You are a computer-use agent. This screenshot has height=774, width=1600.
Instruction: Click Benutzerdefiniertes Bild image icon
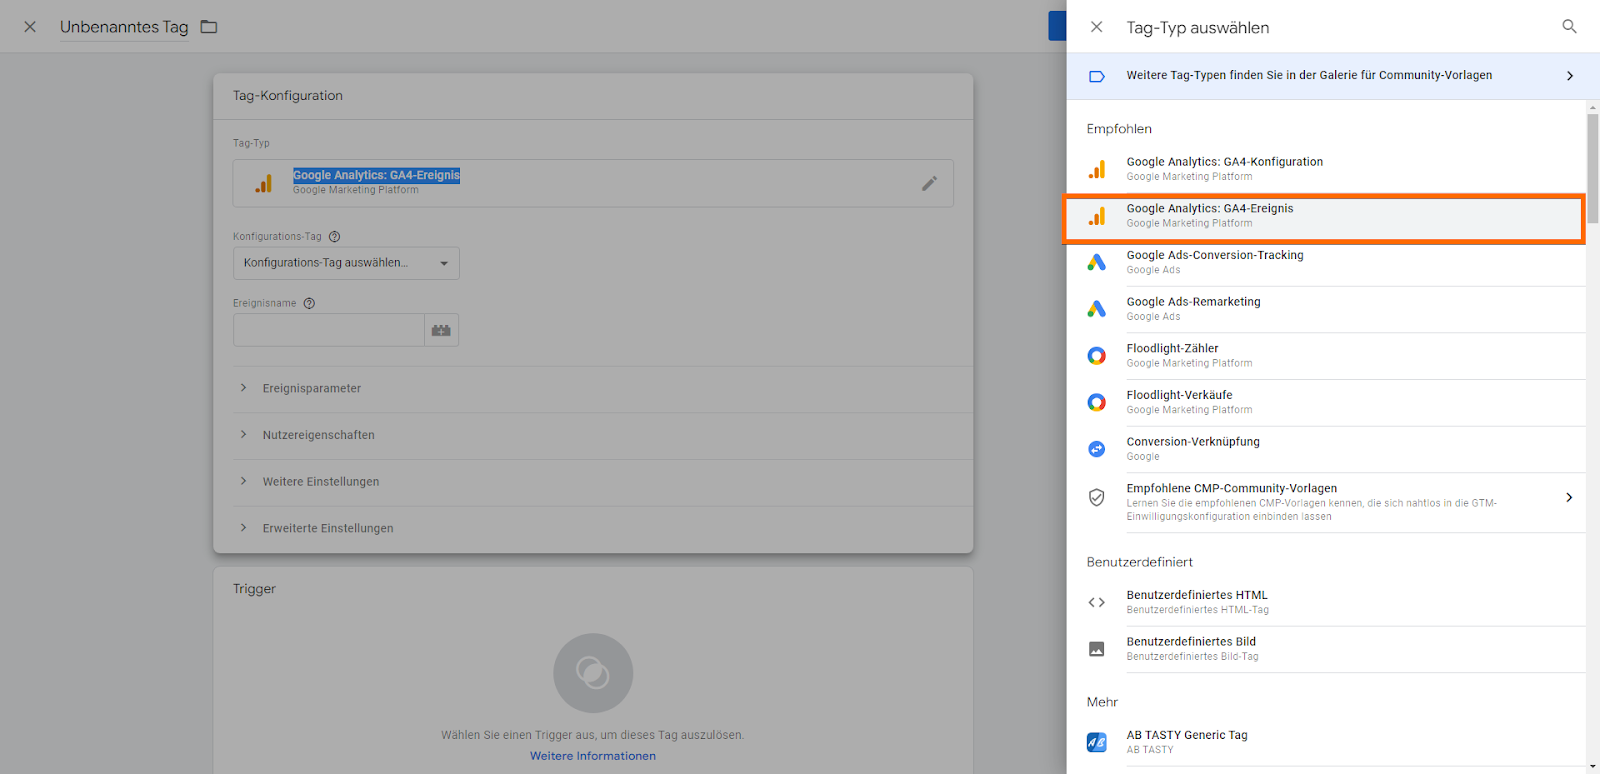point(1097,649)
